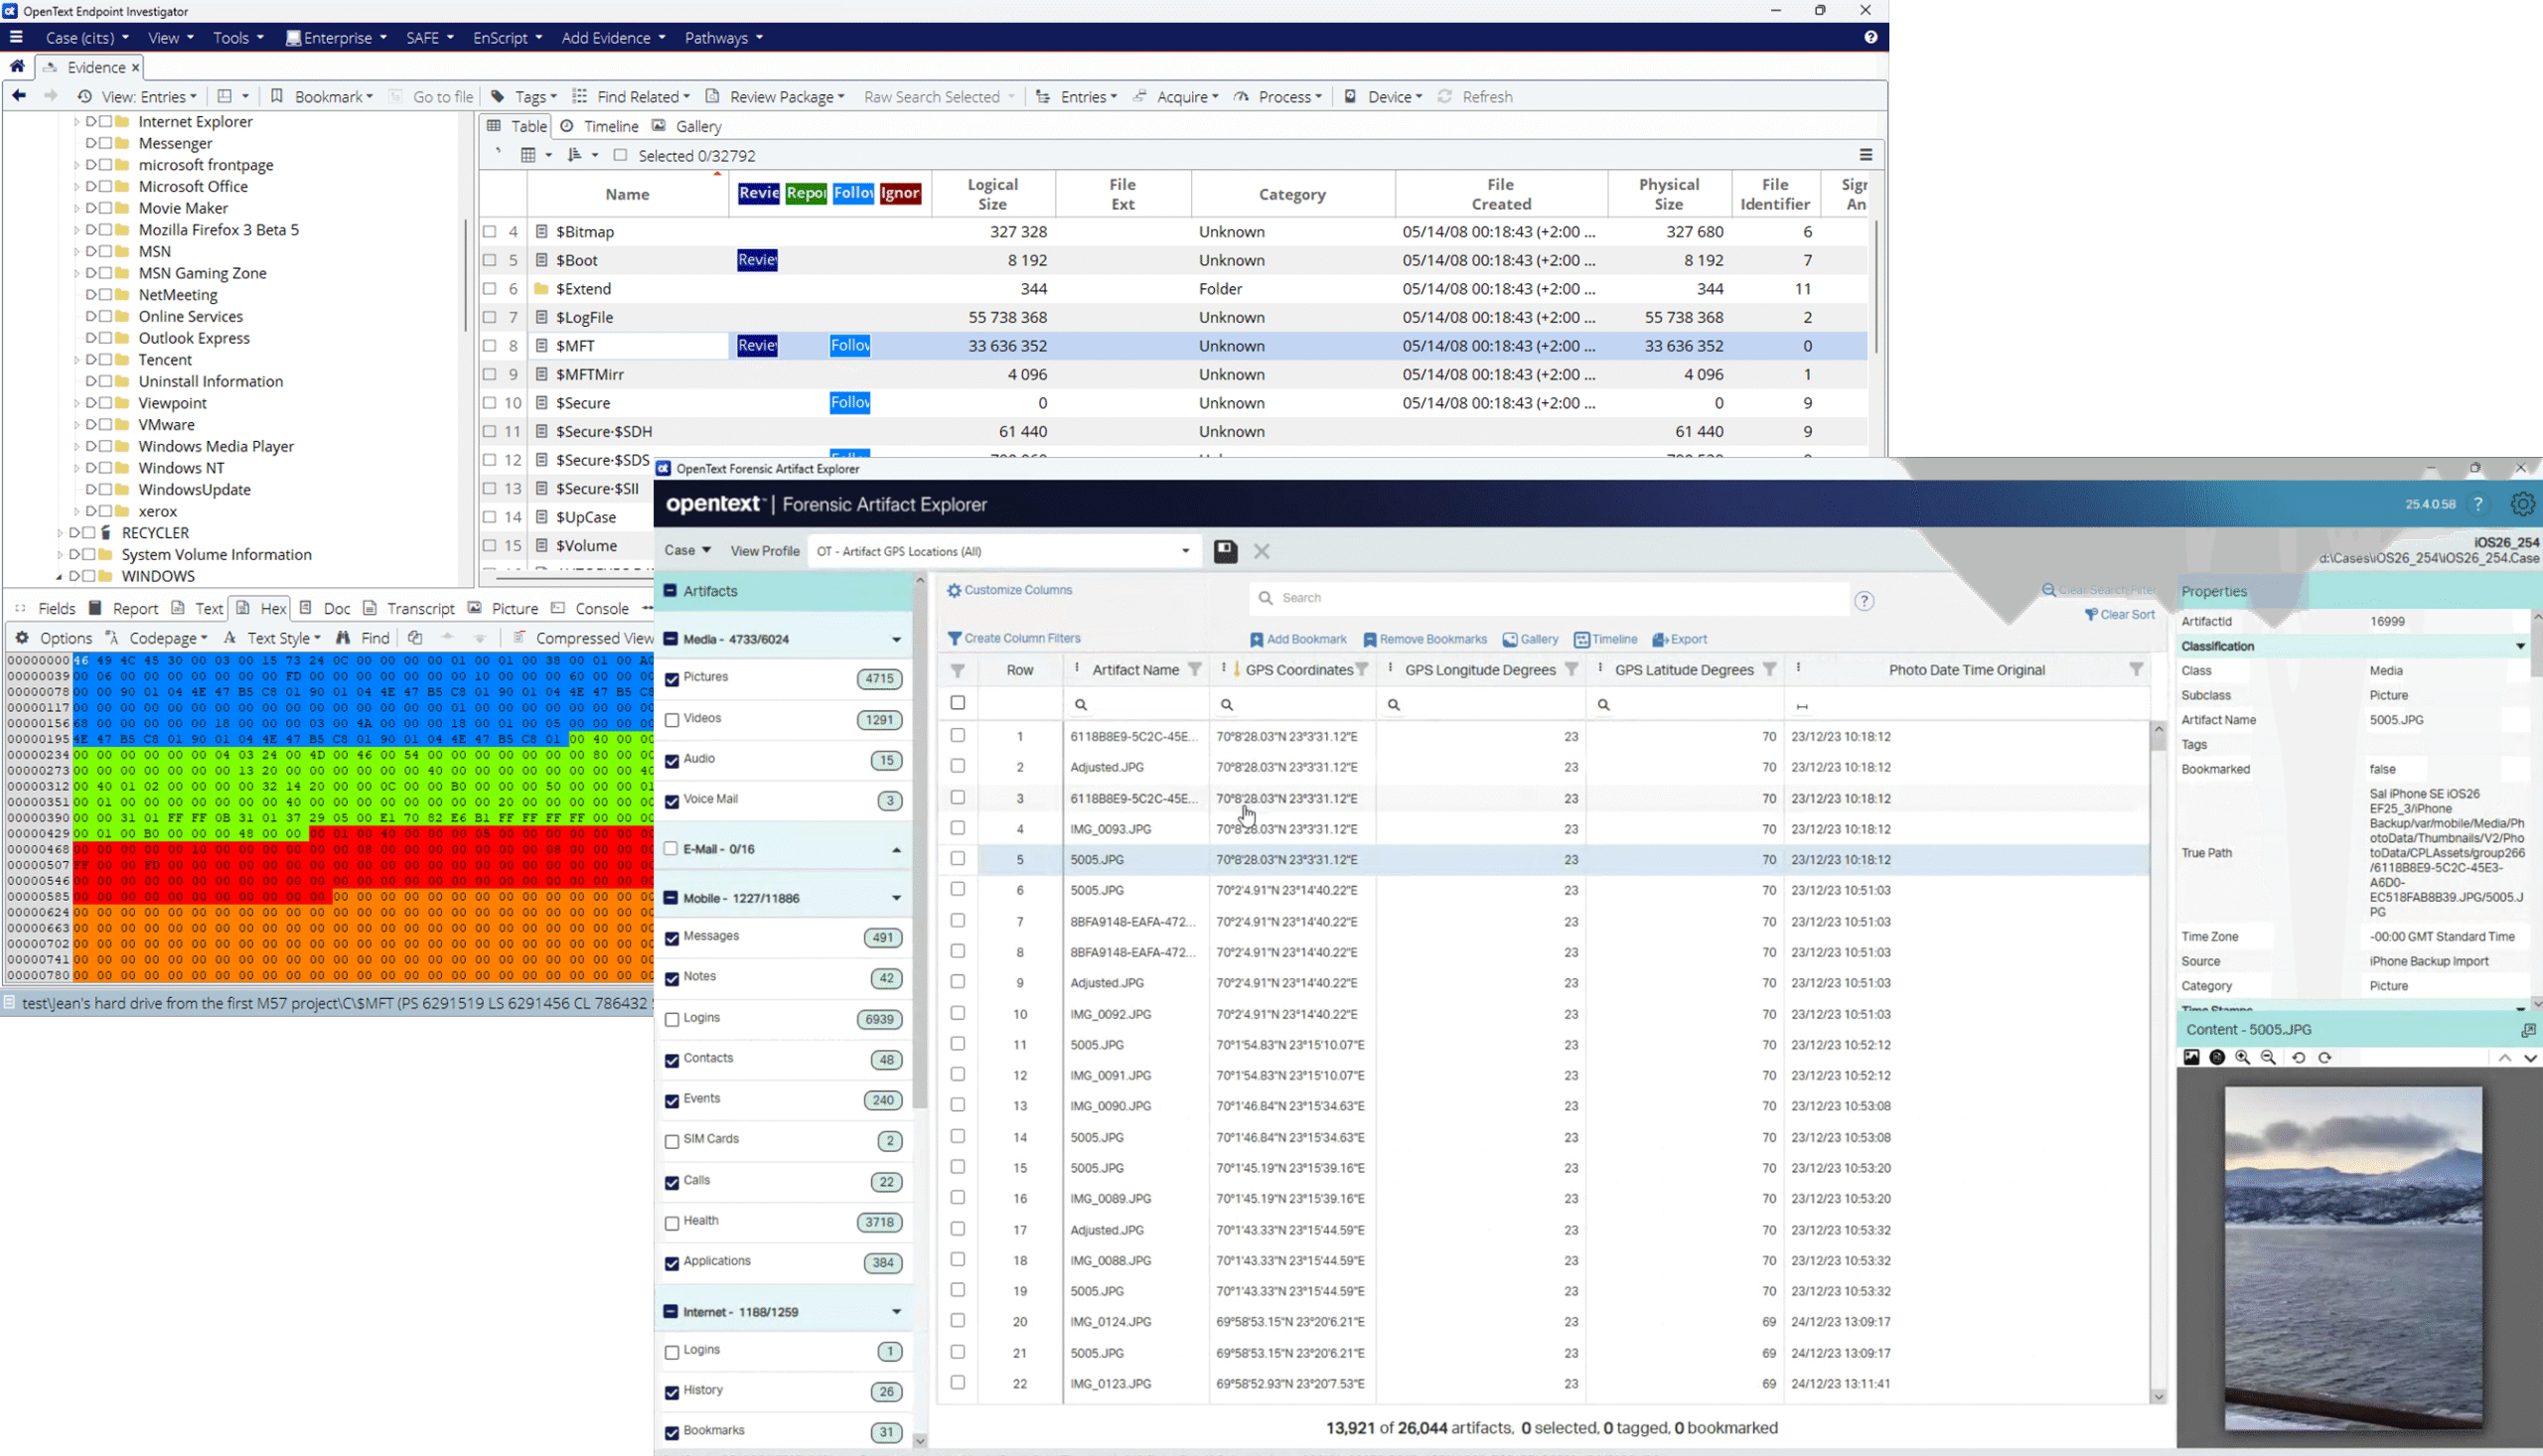Click Create Column Filters
The width and height of the screenshot is (2543, 1456).
[x=1014, y=638]
